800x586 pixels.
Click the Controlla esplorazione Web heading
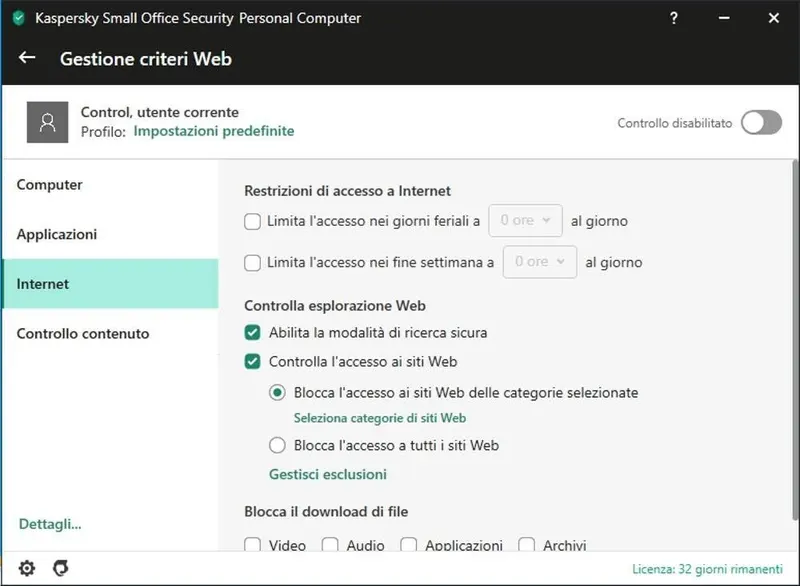[x=335, y=305]
